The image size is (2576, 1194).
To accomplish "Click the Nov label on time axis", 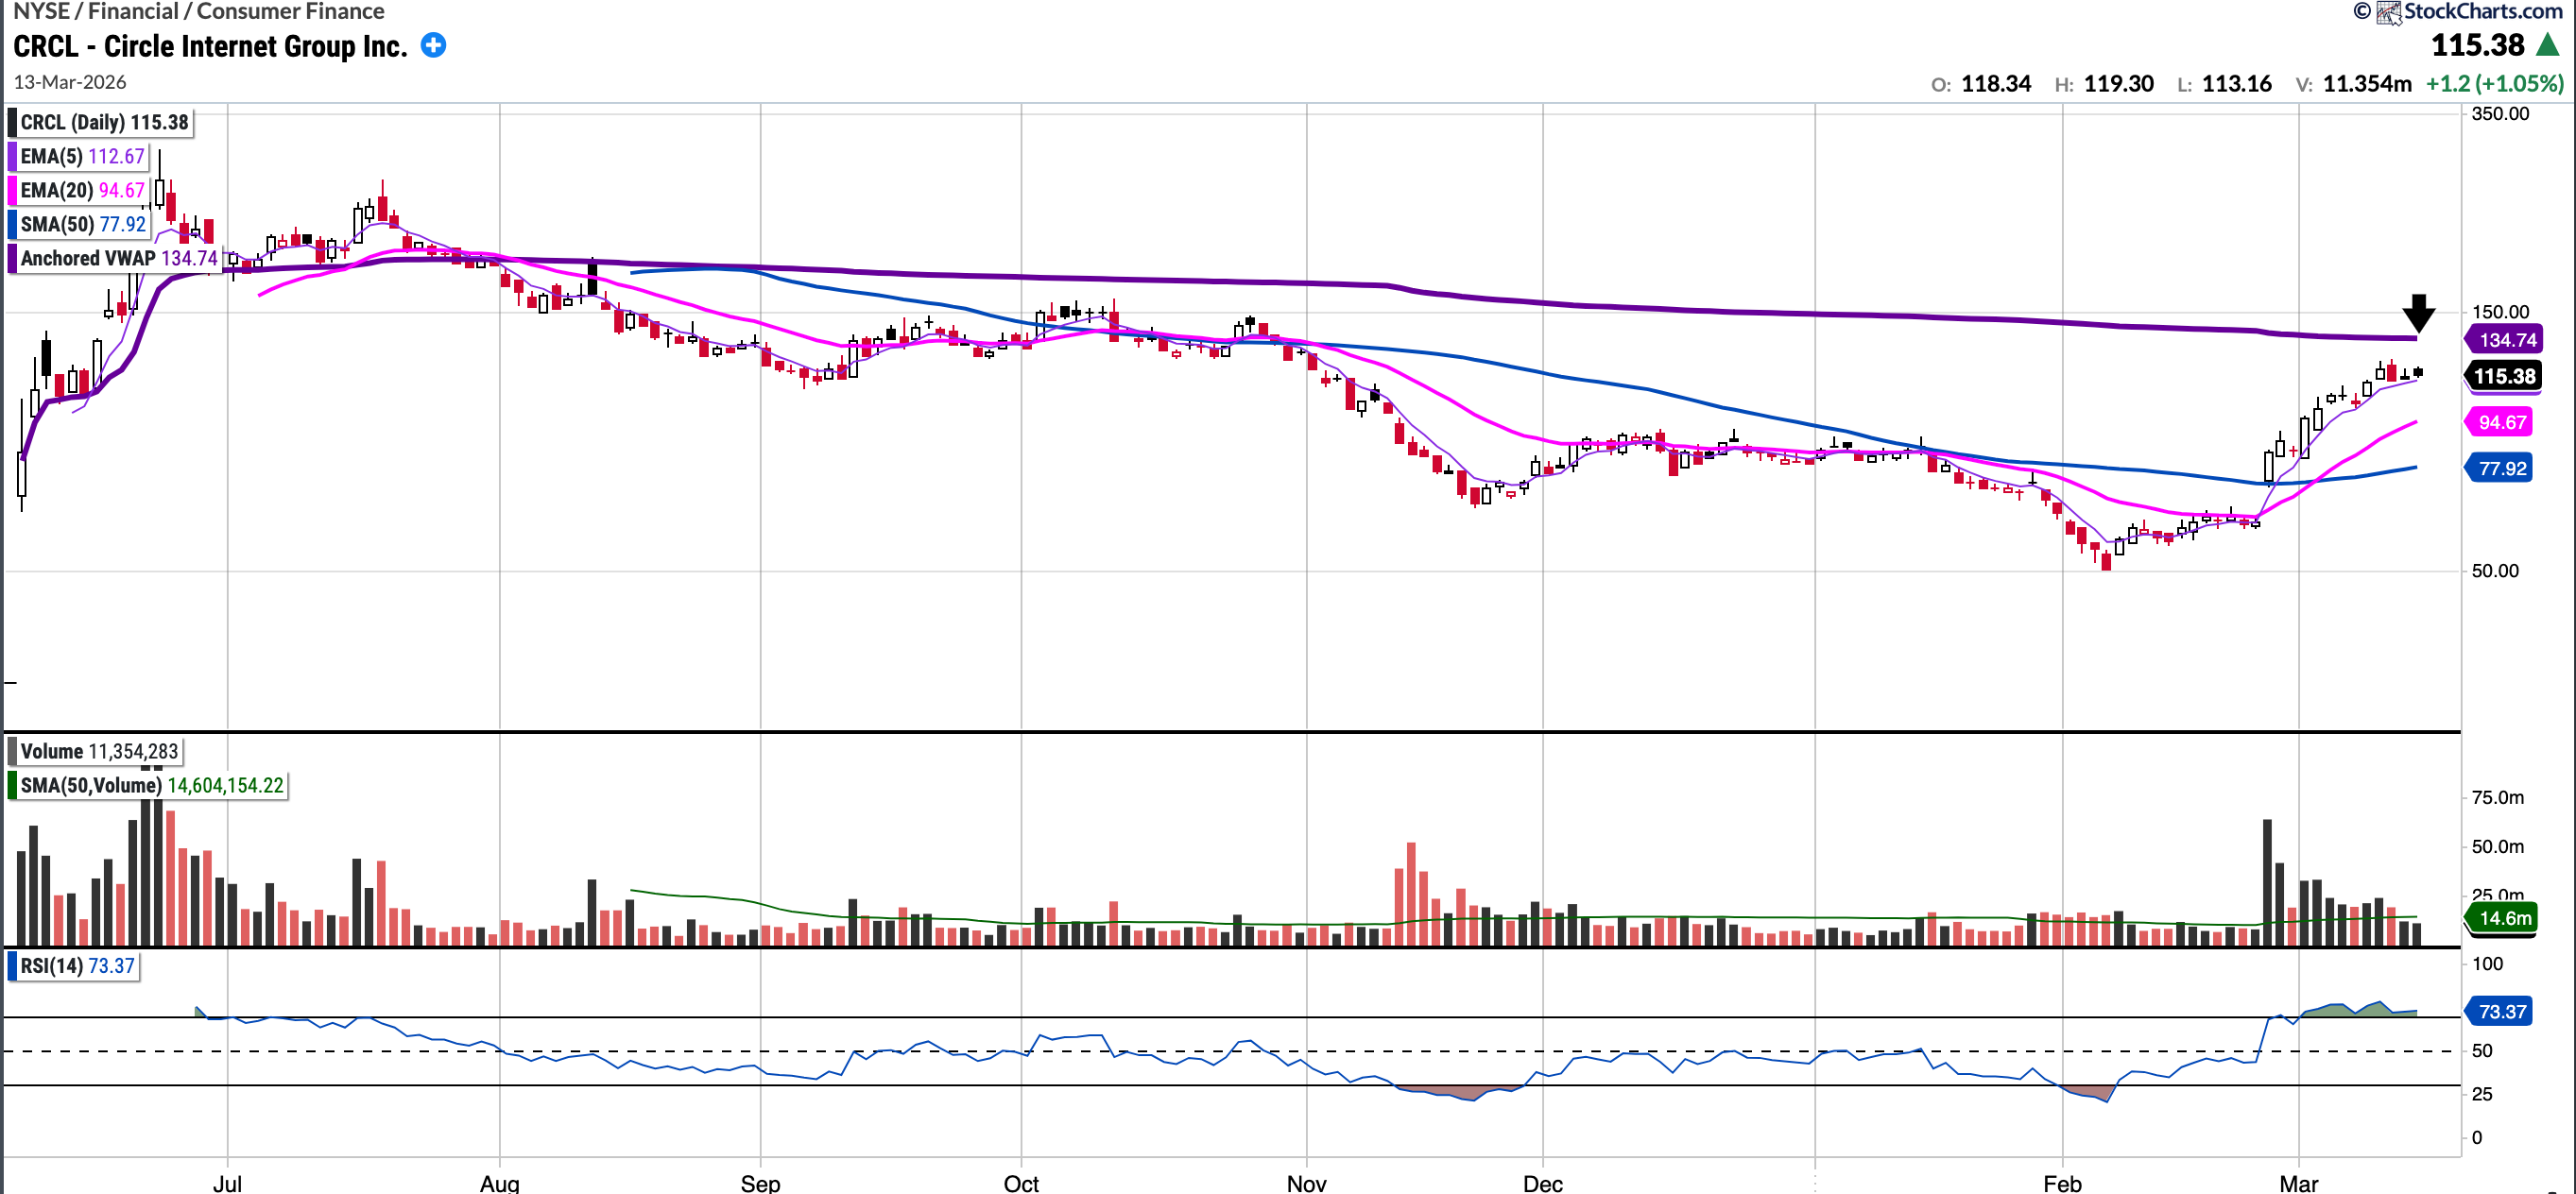I will 1306,1183.
